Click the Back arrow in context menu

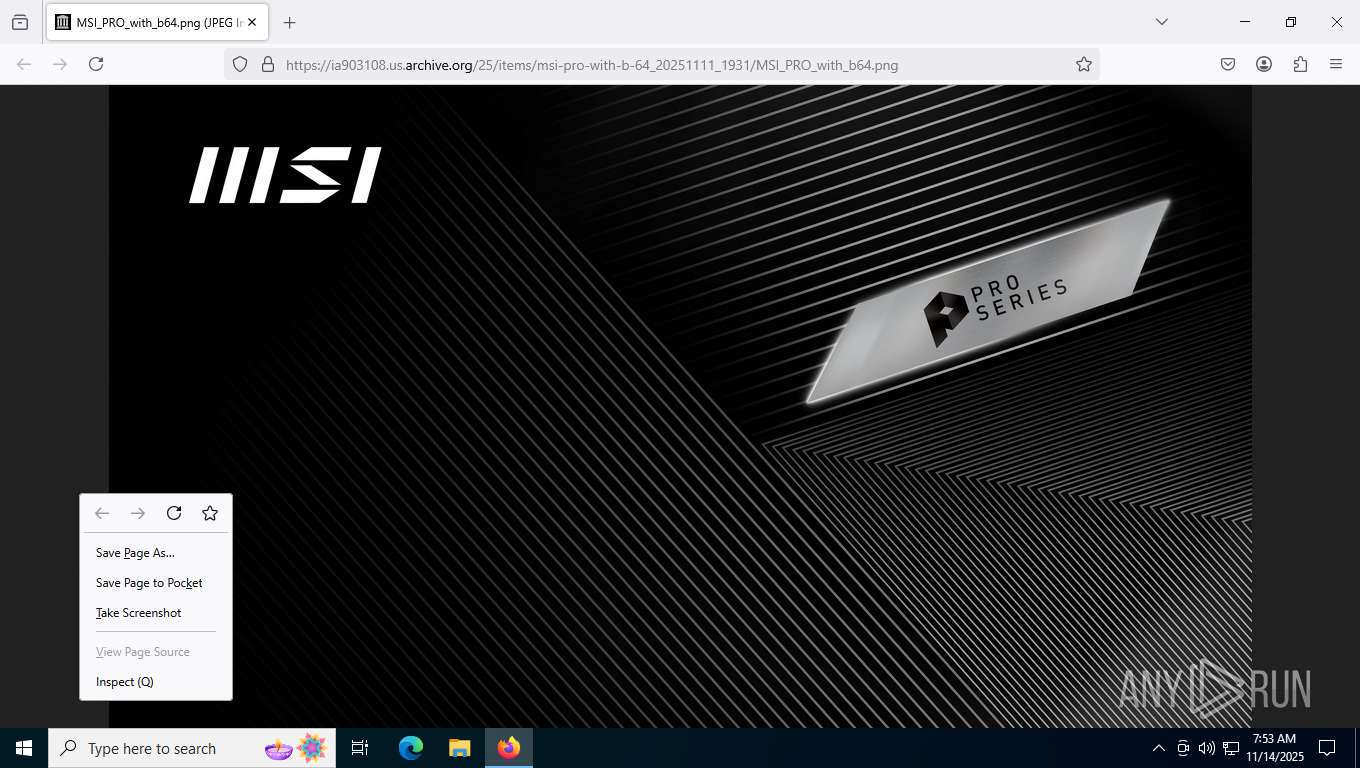pos(102,513)
